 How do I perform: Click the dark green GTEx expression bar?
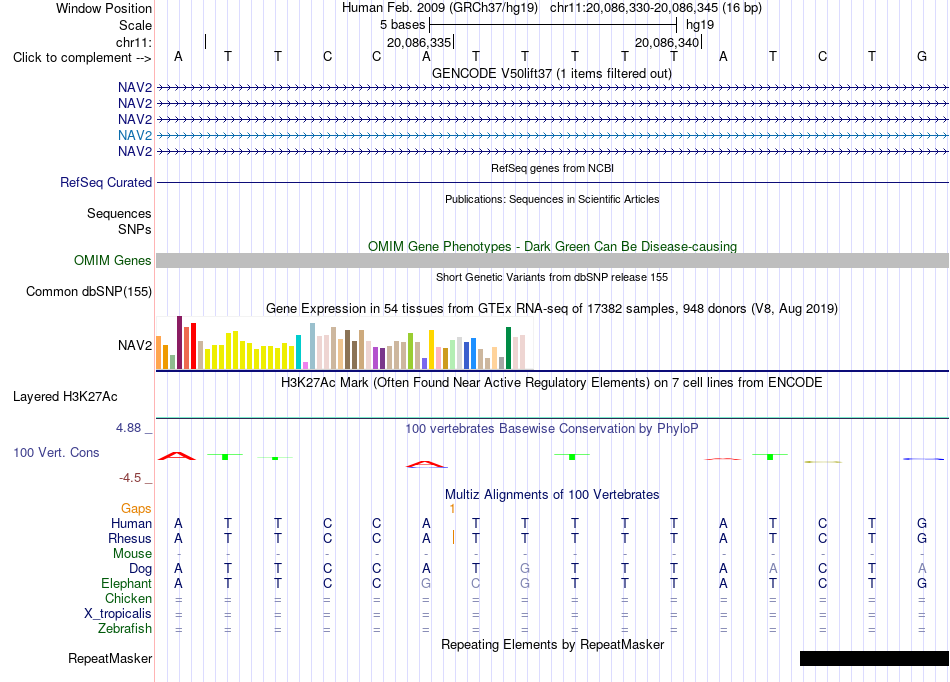pyautogui.click(x=508, y=348)
